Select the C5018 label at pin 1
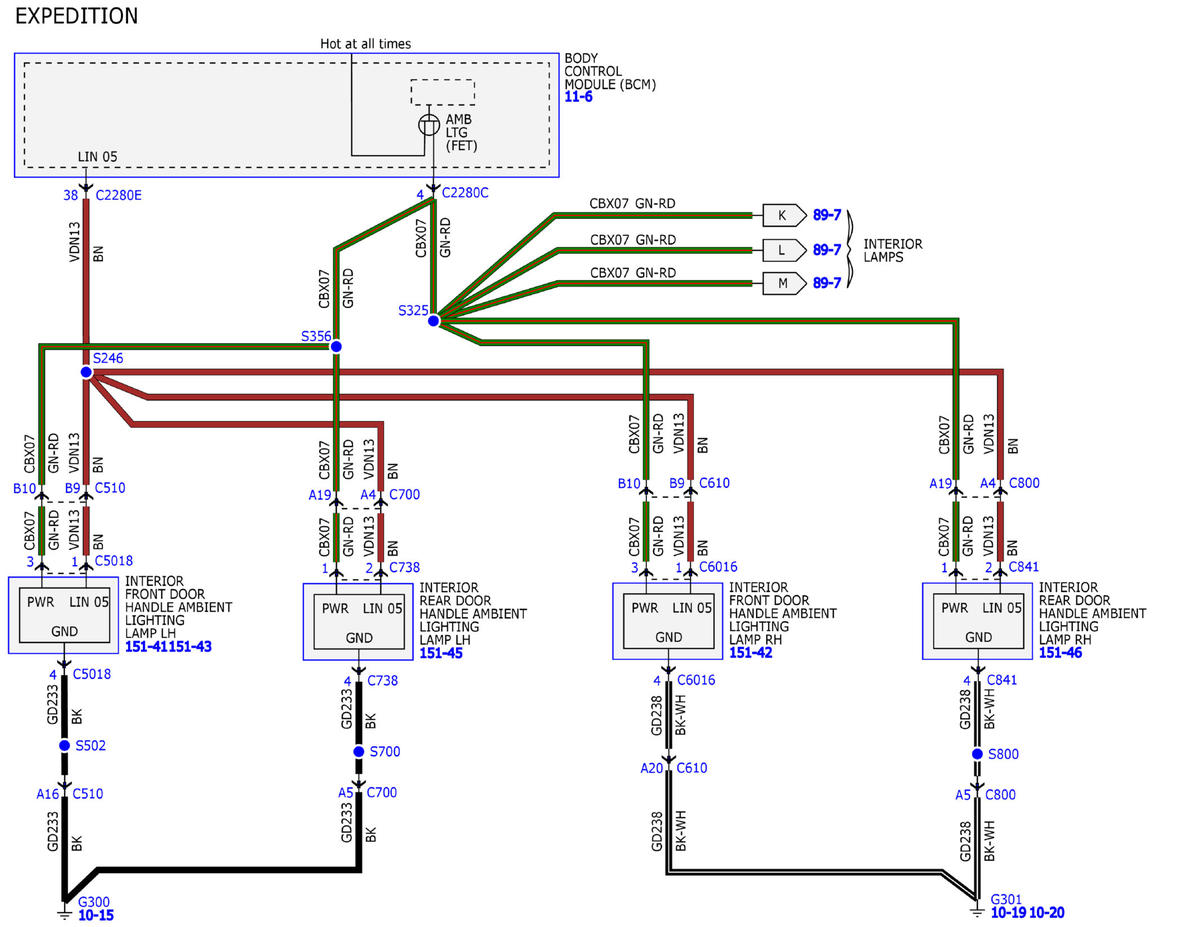The width and height of the screenshot is (1200, 927). point(113,561)
